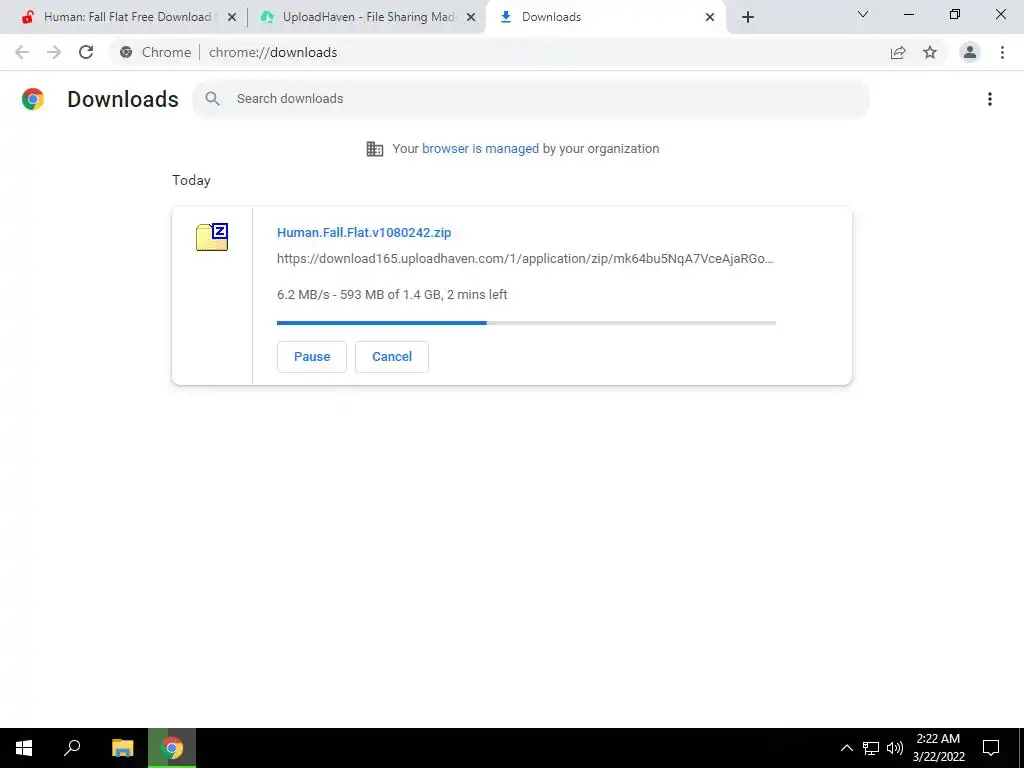This screenshot has width=1024, height=768.
Task: Bookmark this tab with the star icon
Action: [930, 52]
